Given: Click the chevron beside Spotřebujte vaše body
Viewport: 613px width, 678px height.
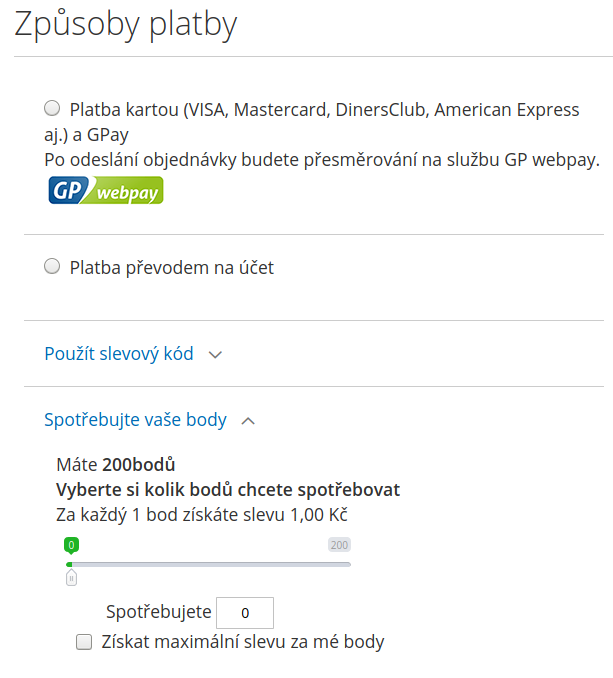Looking at the screenshot, I should pyautogui.click(x=249, y=421).
